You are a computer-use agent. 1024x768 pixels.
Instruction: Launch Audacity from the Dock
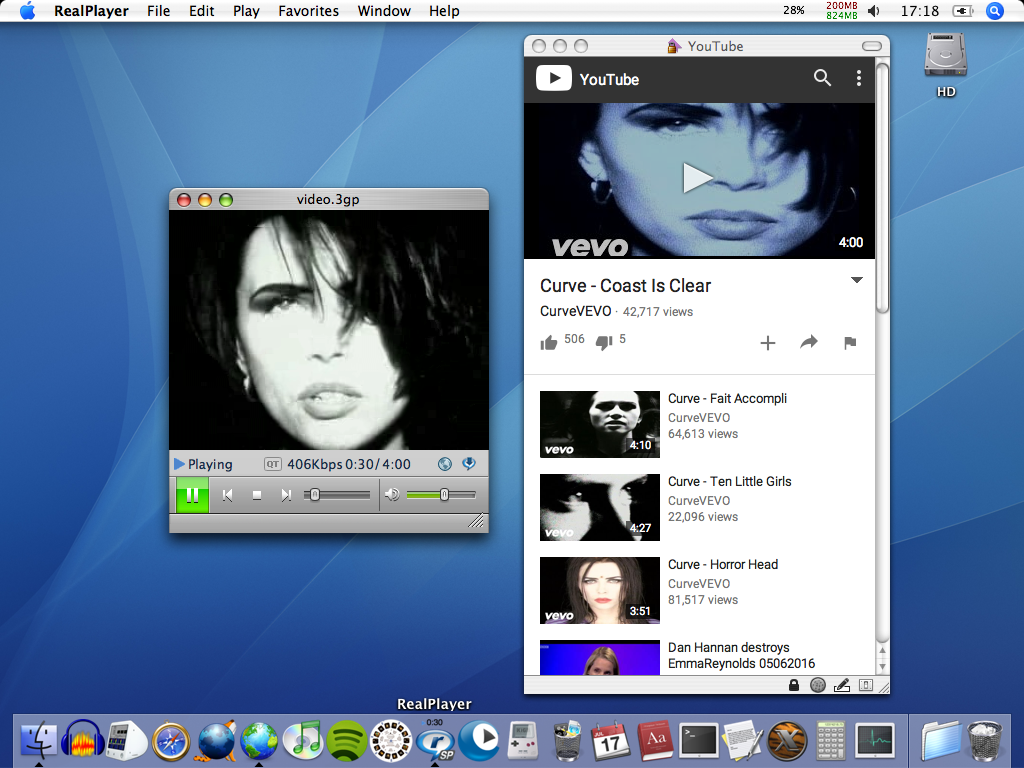click(x=83, y=740)
